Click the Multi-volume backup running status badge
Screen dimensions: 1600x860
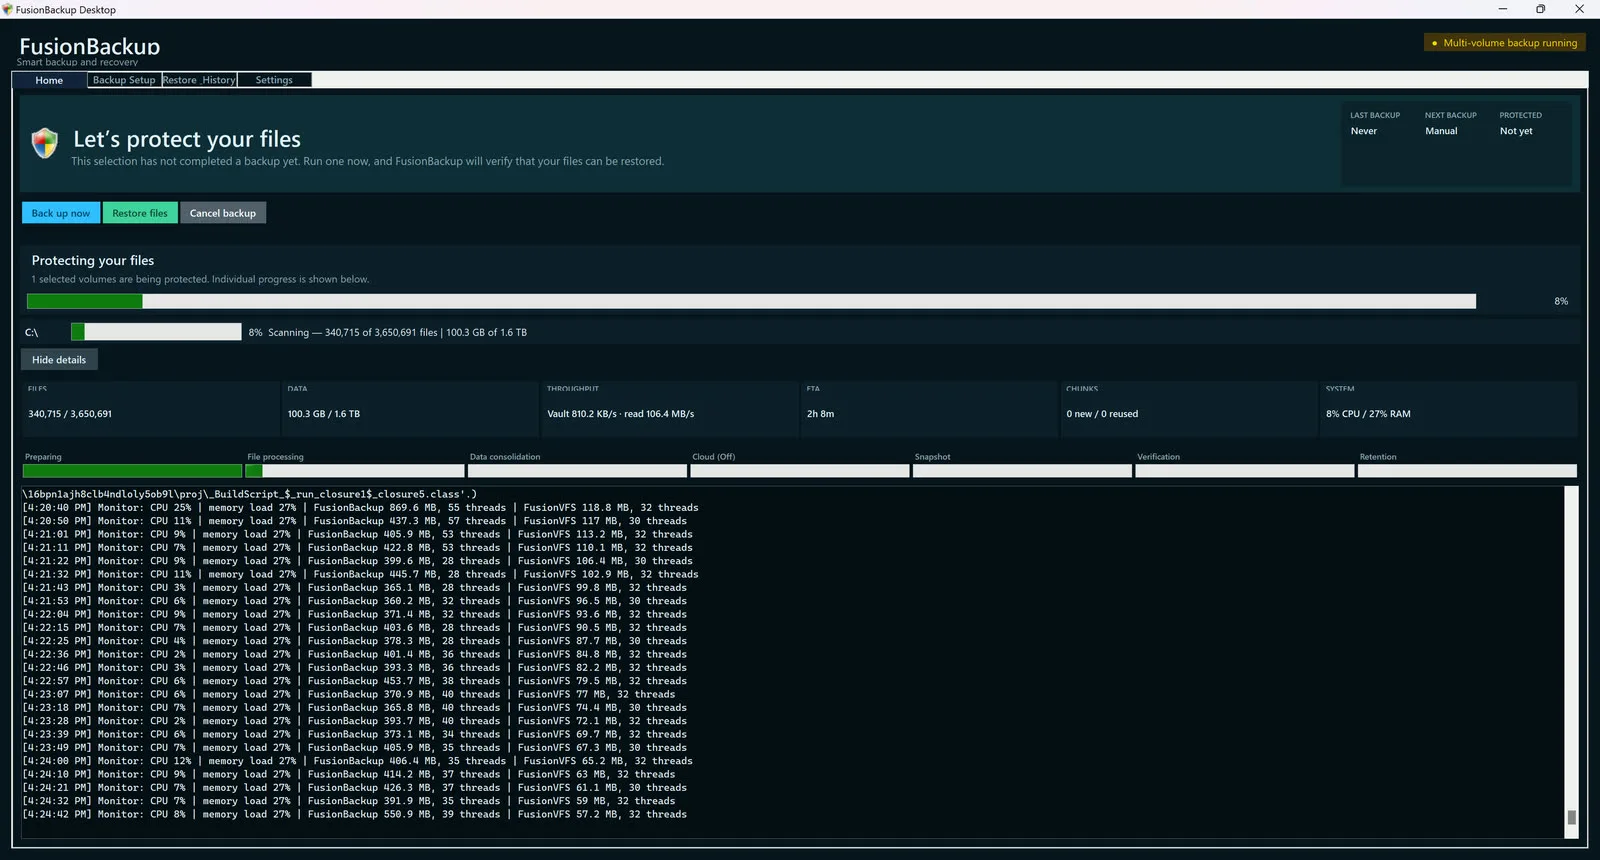click(1505, 43)
